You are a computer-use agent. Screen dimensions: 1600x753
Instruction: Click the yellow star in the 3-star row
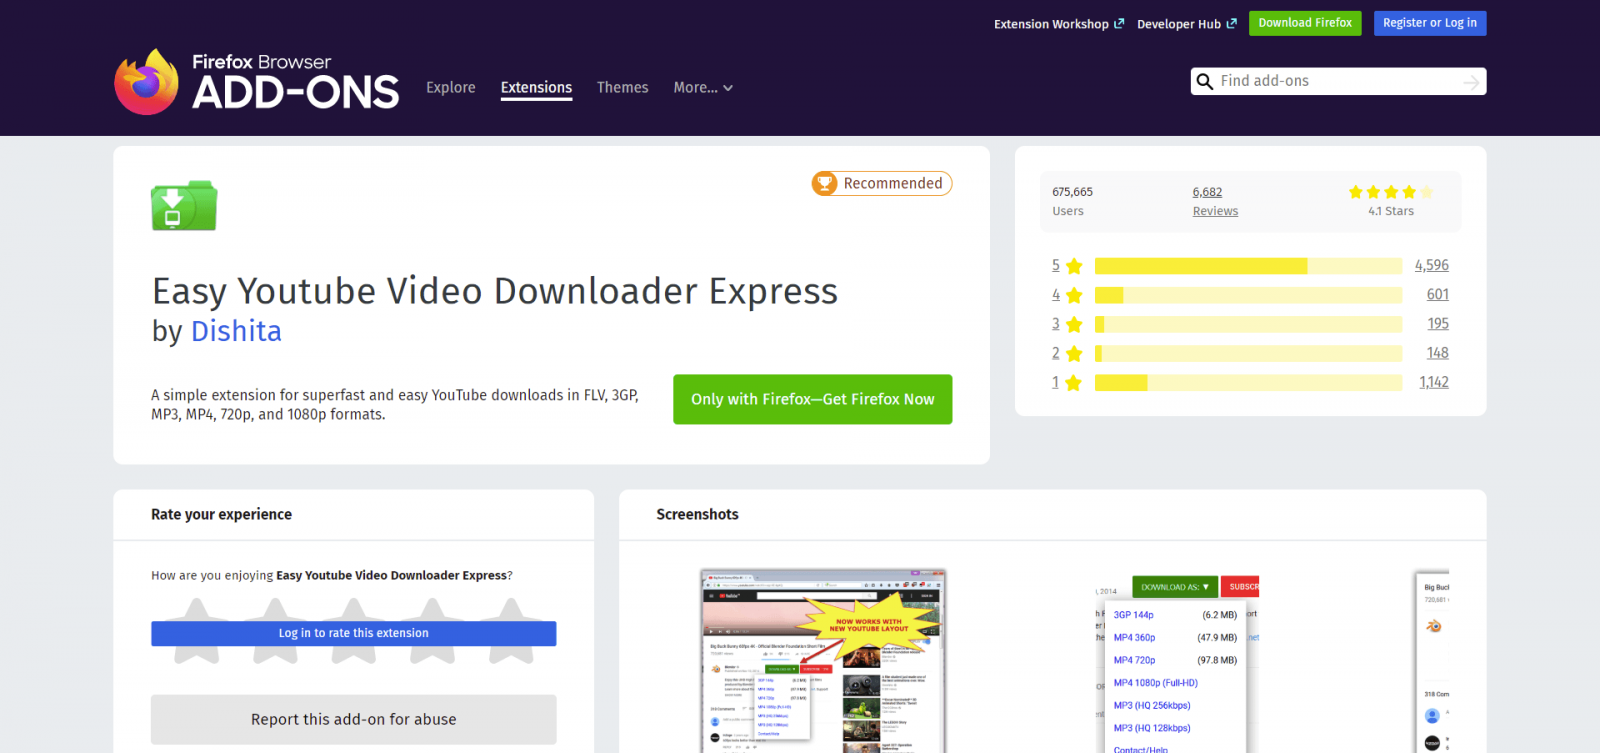1074,324
